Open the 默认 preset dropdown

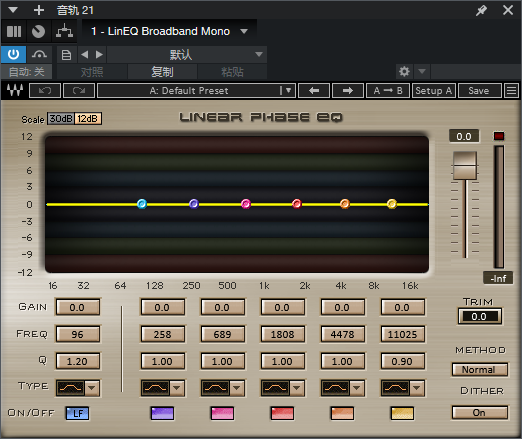coord(187,55)
